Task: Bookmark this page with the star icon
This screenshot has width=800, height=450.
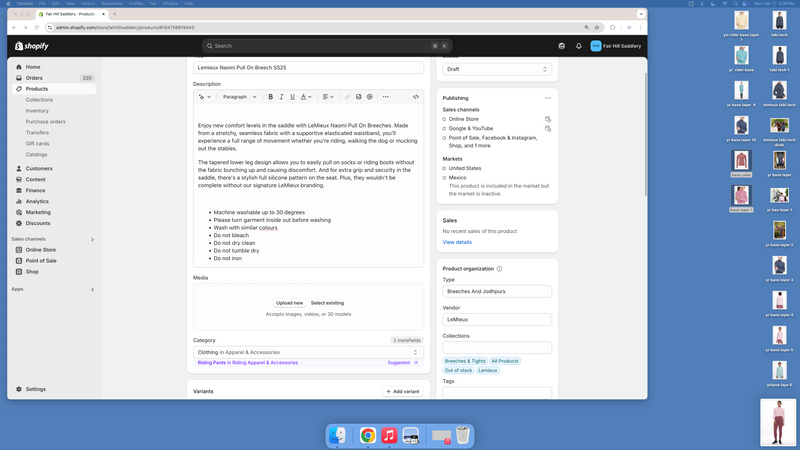Action: pos(596,28)
